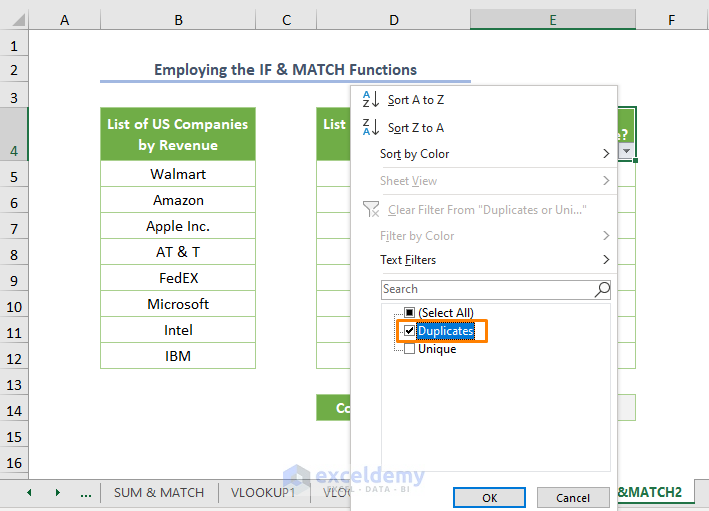The height and width of the screenshot is (511, 709).
Task: Click the magnifier icon in Search box
Action: tap(602, 289)
